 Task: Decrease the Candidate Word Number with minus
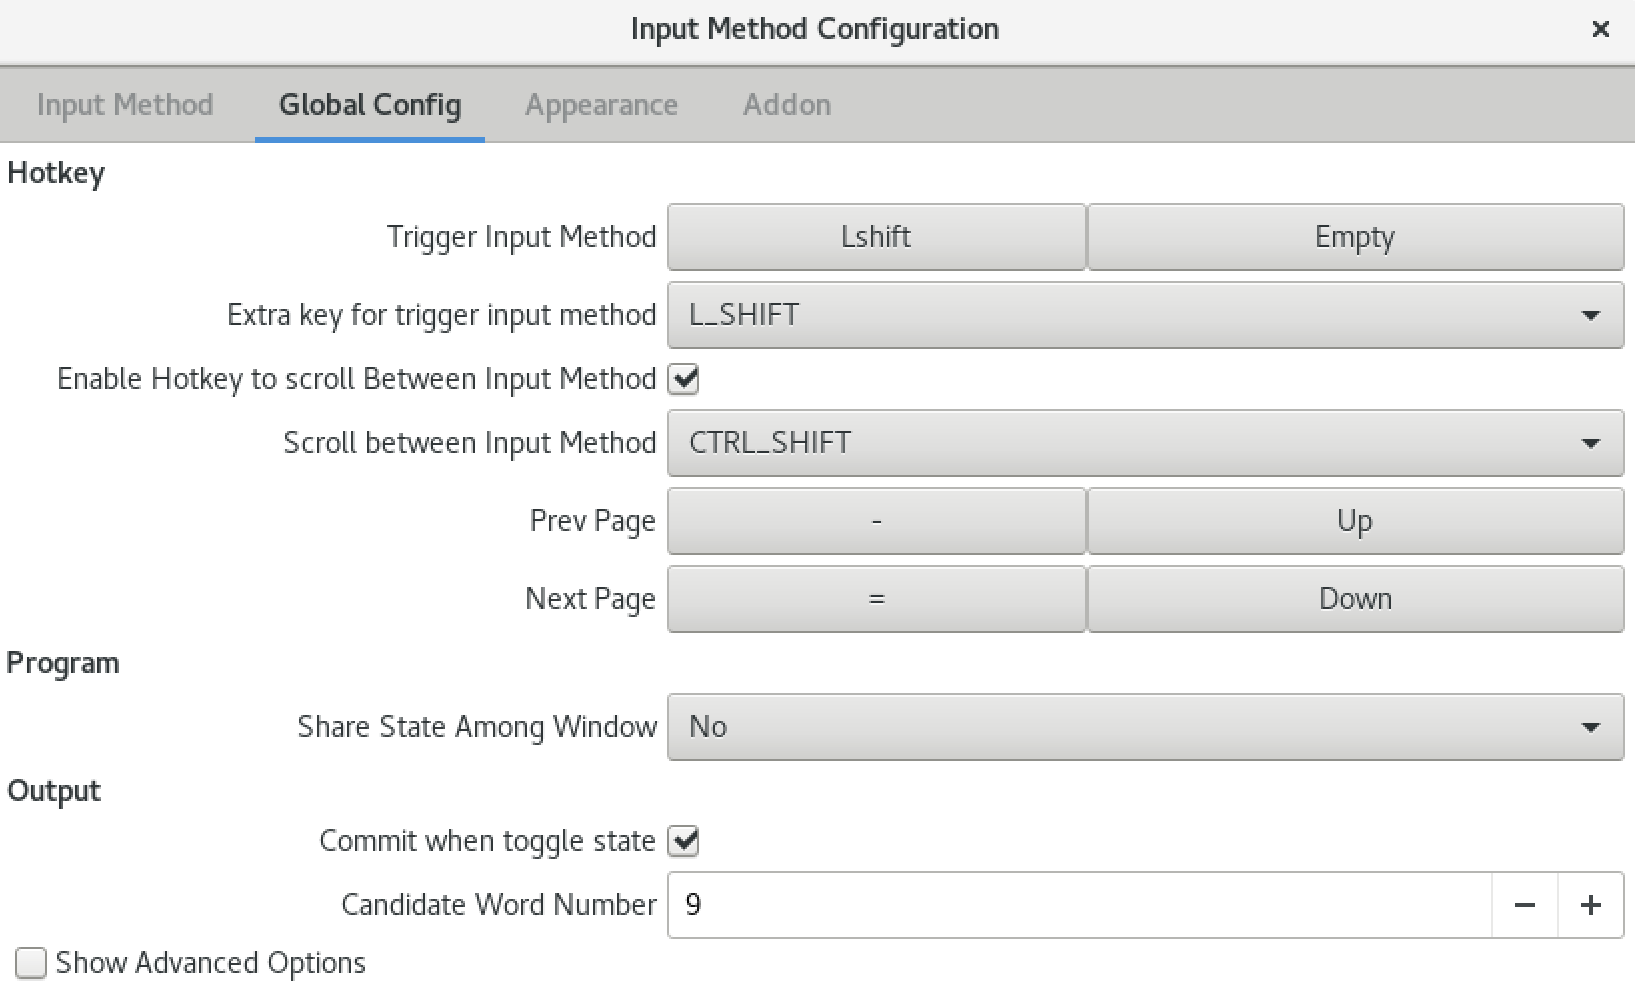(1524, 905)
